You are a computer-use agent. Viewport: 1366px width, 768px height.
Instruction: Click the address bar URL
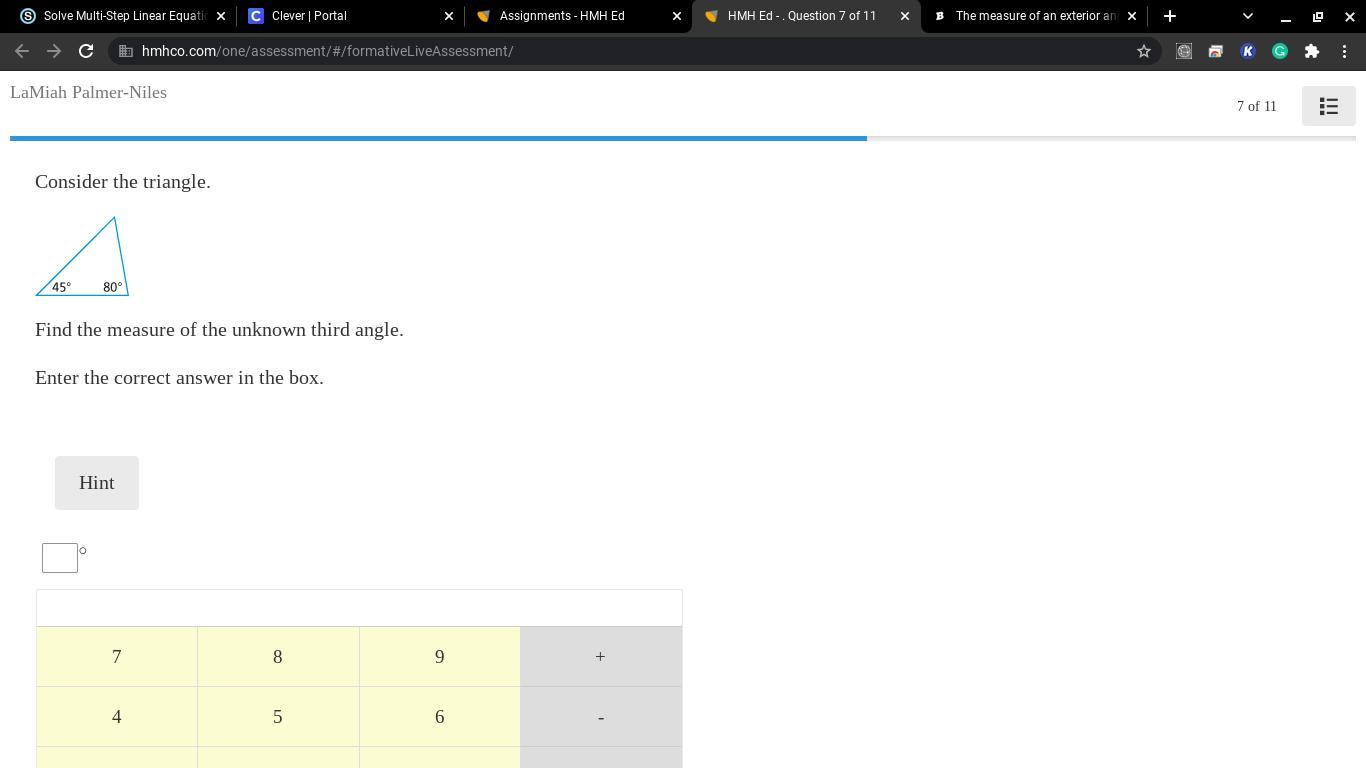coord(328,51)
